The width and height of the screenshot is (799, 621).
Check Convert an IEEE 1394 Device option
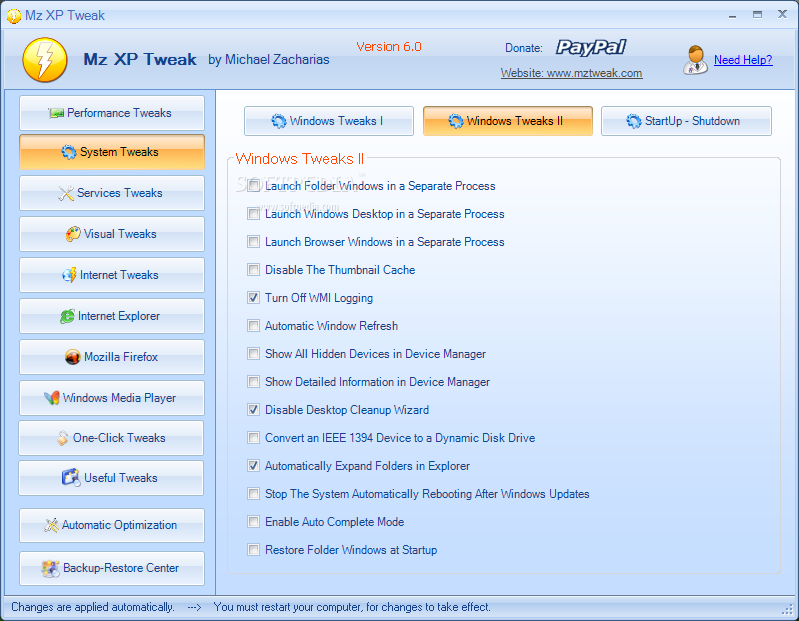[x=253, y=438]
